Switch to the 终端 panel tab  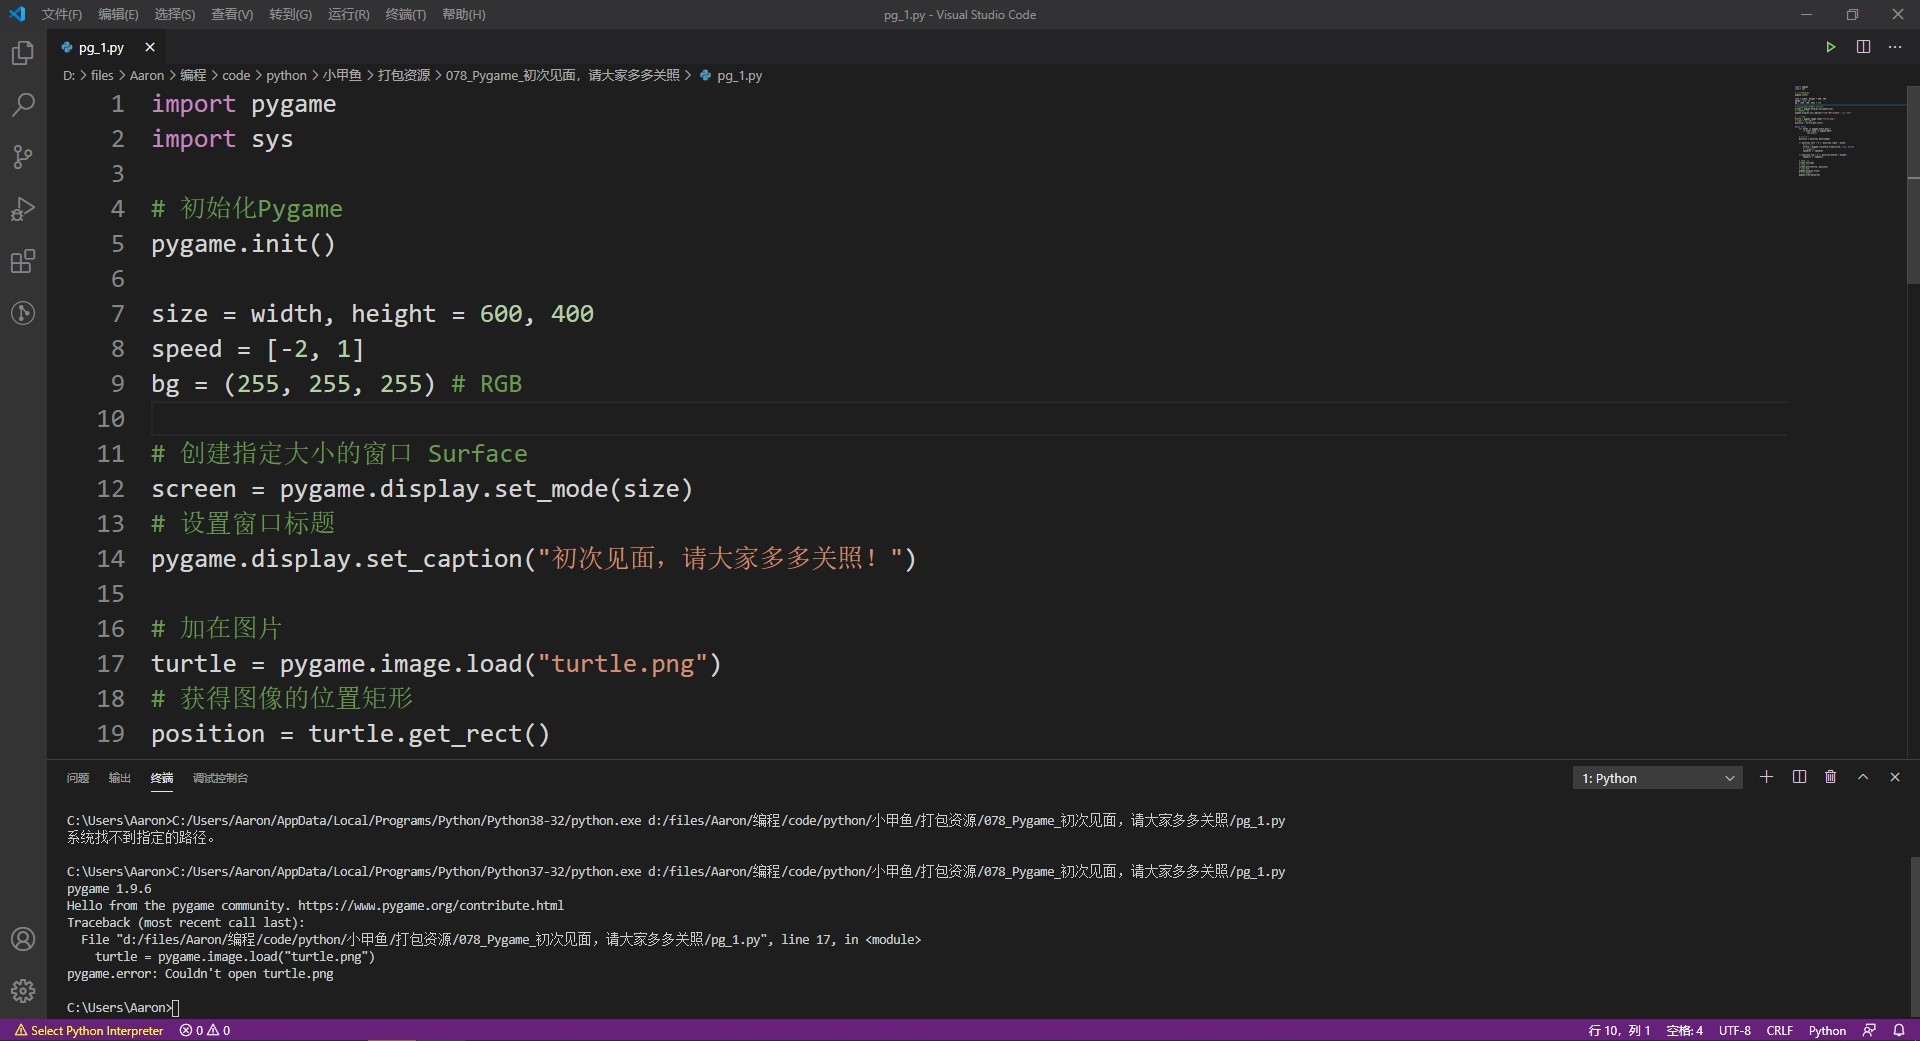click(x=162, y=778)
